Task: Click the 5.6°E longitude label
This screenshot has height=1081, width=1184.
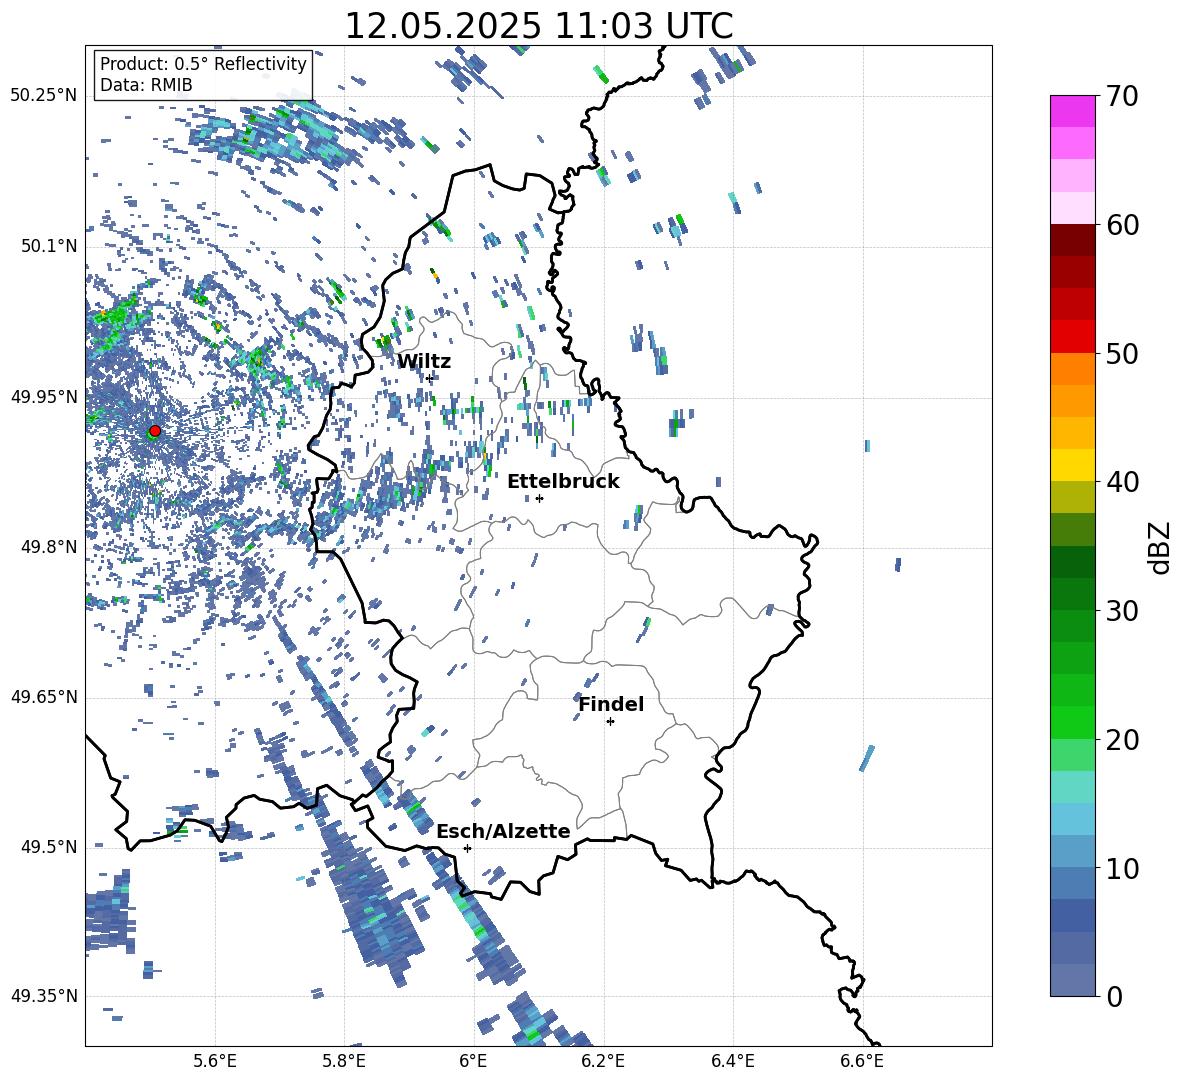Action: [x=215, y=1061]
